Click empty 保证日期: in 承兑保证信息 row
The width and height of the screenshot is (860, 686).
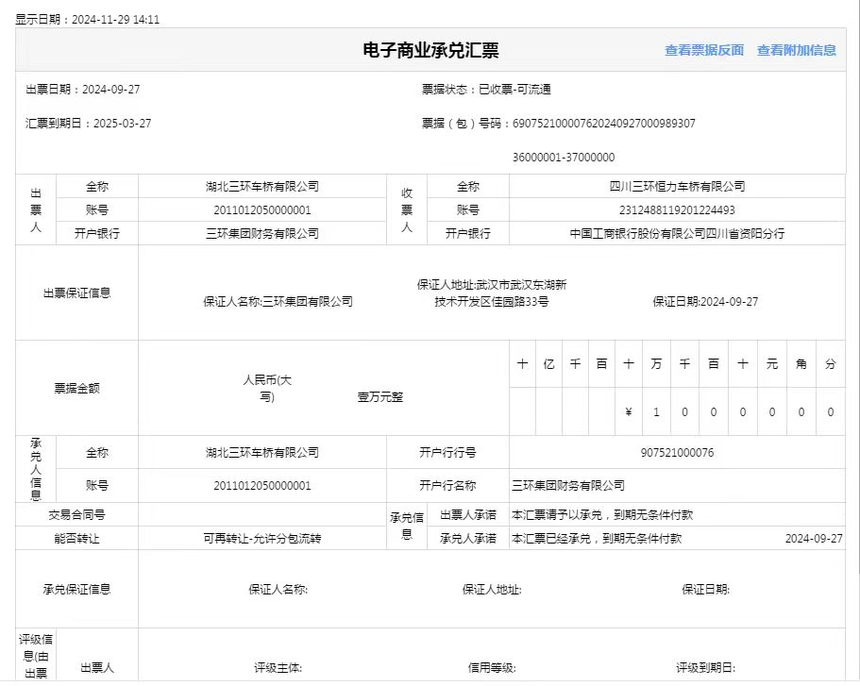pyautogui.click(x=705, y=589)
